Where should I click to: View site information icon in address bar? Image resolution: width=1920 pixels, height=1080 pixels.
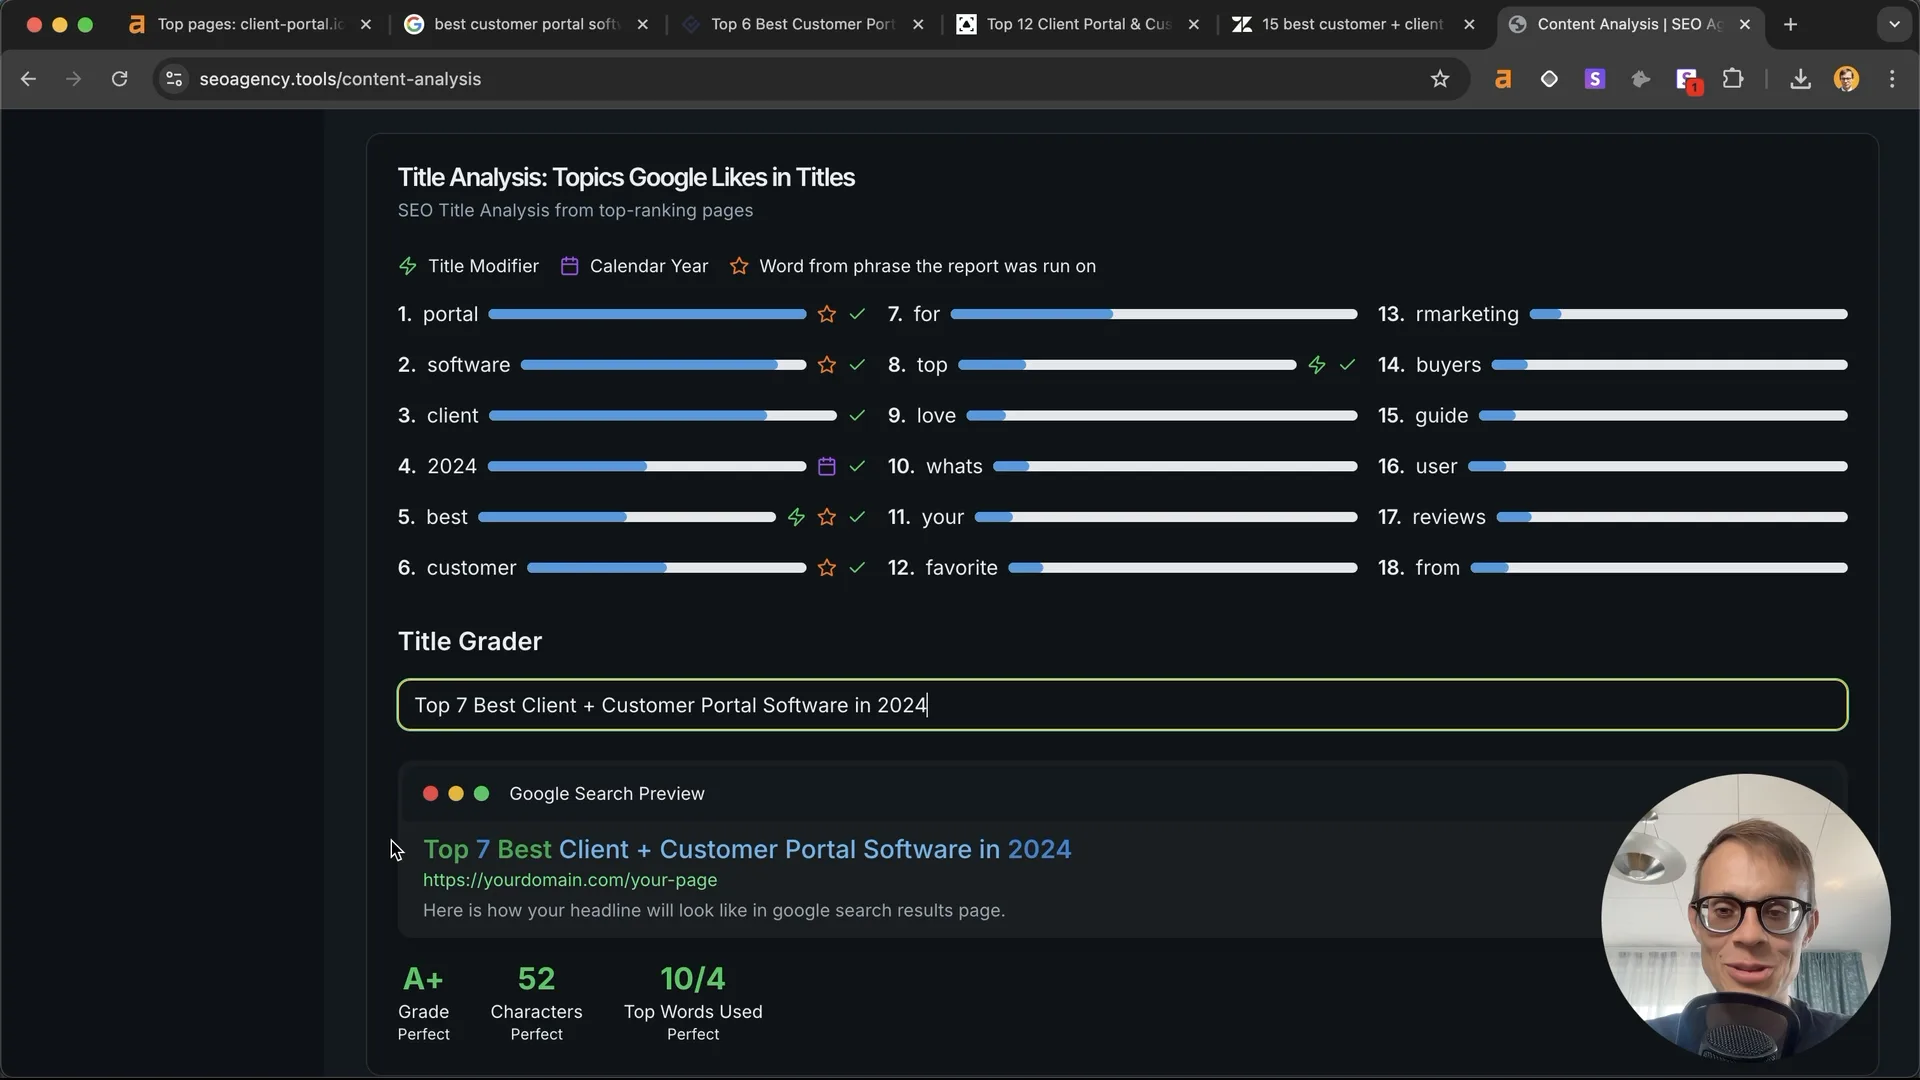(174, 79)
